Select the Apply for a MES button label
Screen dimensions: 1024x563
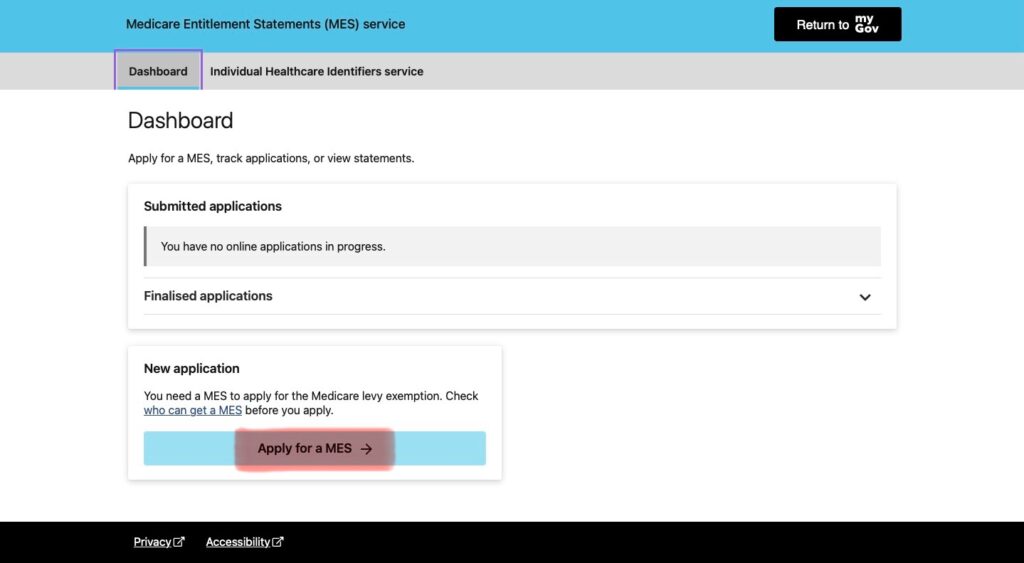[304, 449]
